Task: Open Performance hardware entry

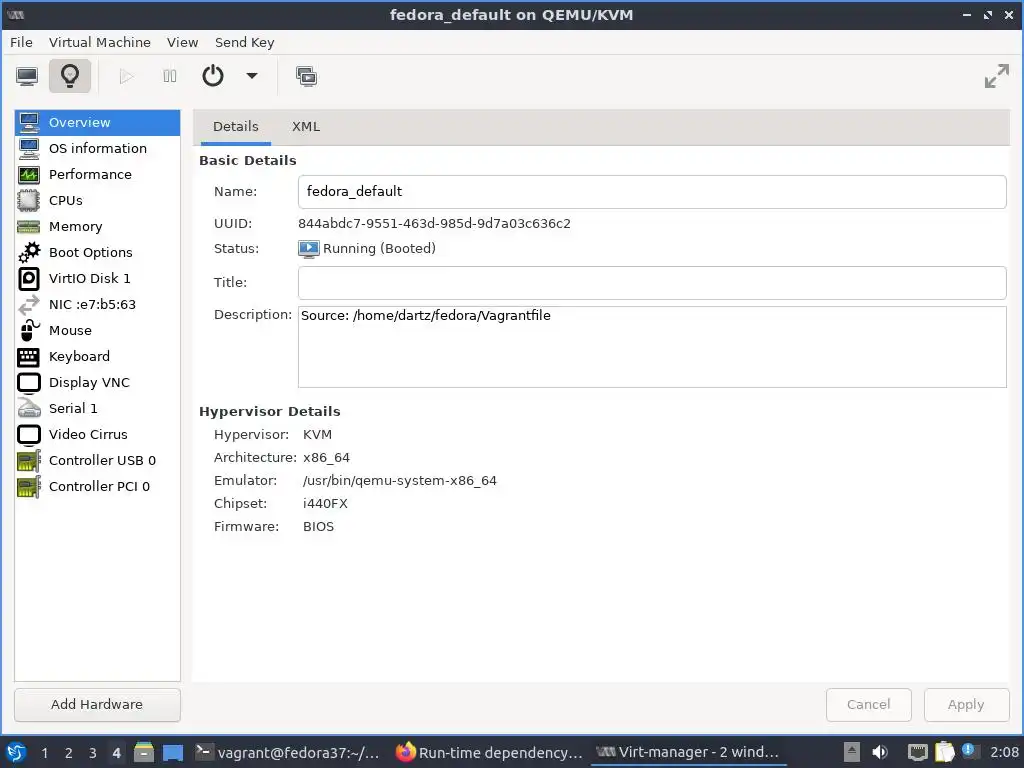Action: pyautogui.click(x=97, y=174)
